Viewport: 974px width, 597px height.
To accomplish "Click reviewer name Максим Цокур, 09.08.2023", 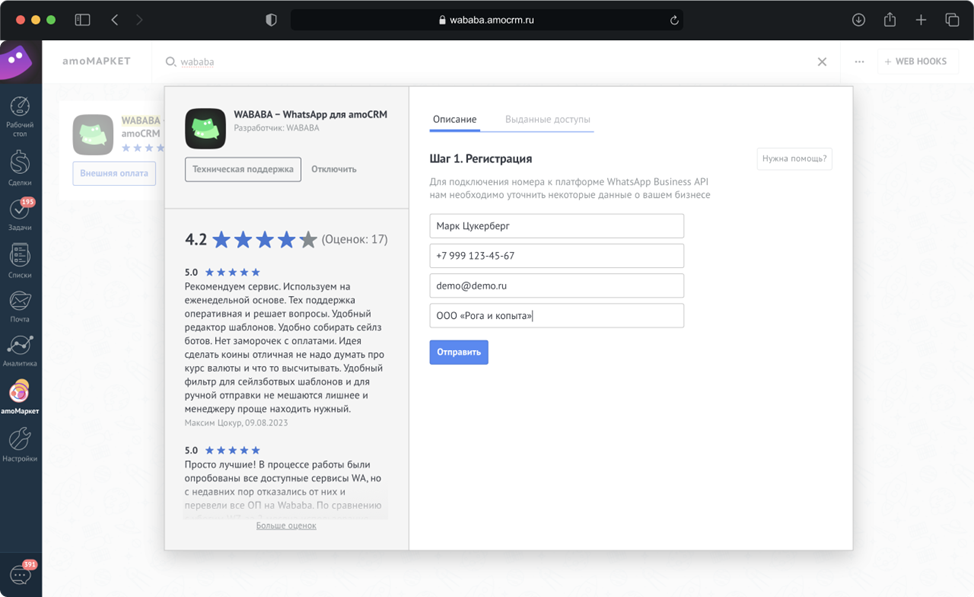I will click(236, 422).
